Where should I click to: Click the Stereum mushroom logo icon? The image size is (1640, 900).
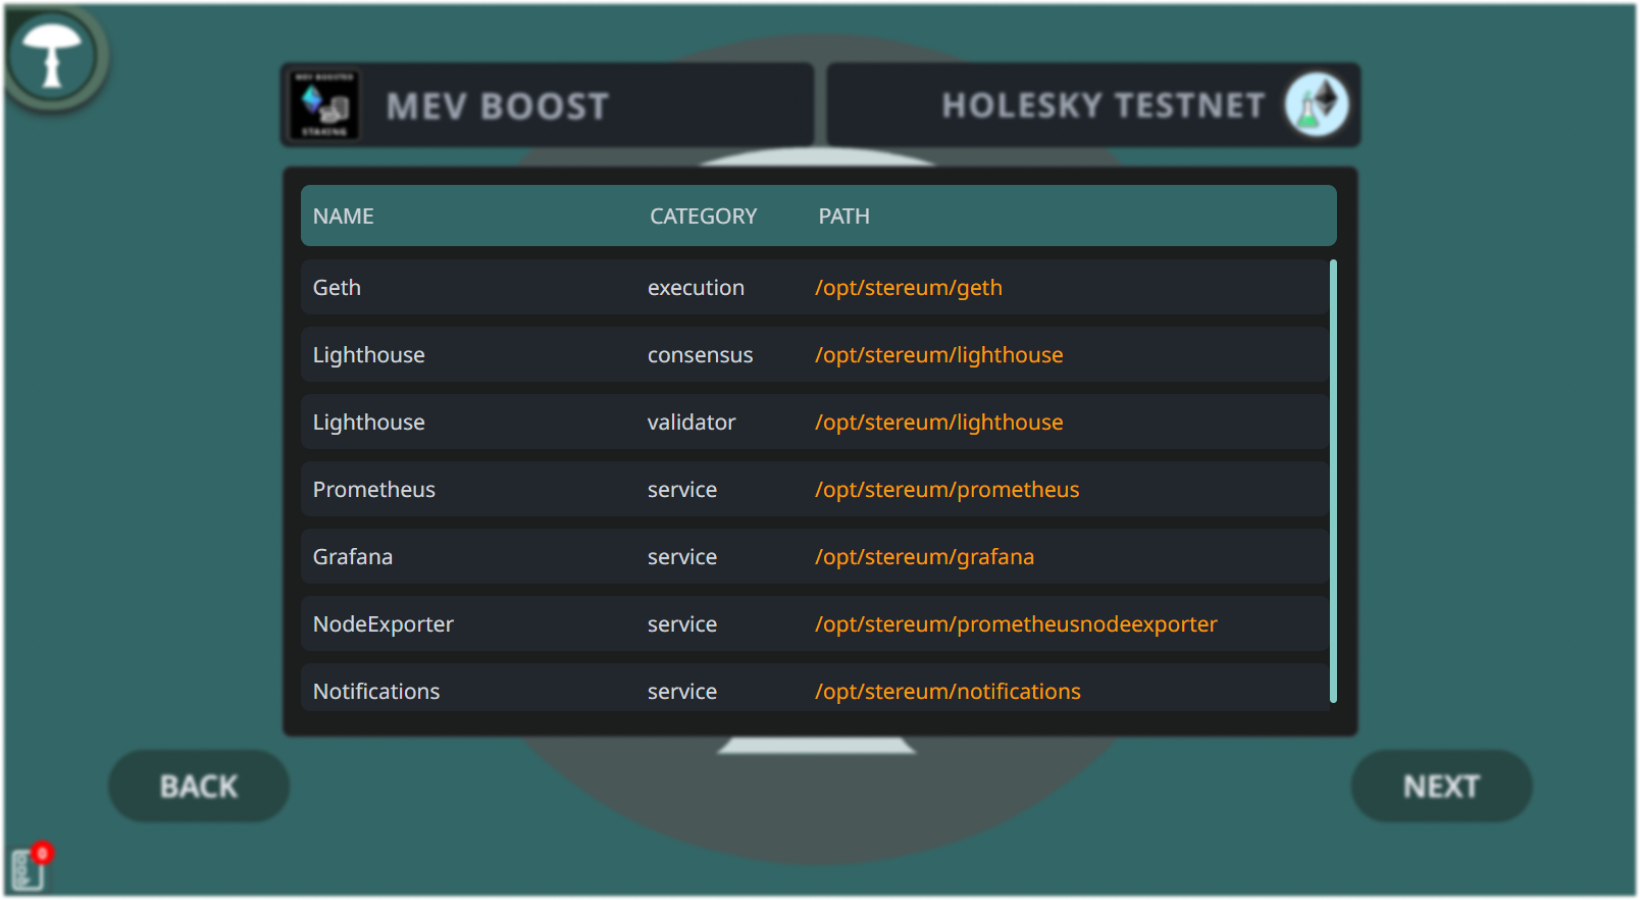coord(53,56)
